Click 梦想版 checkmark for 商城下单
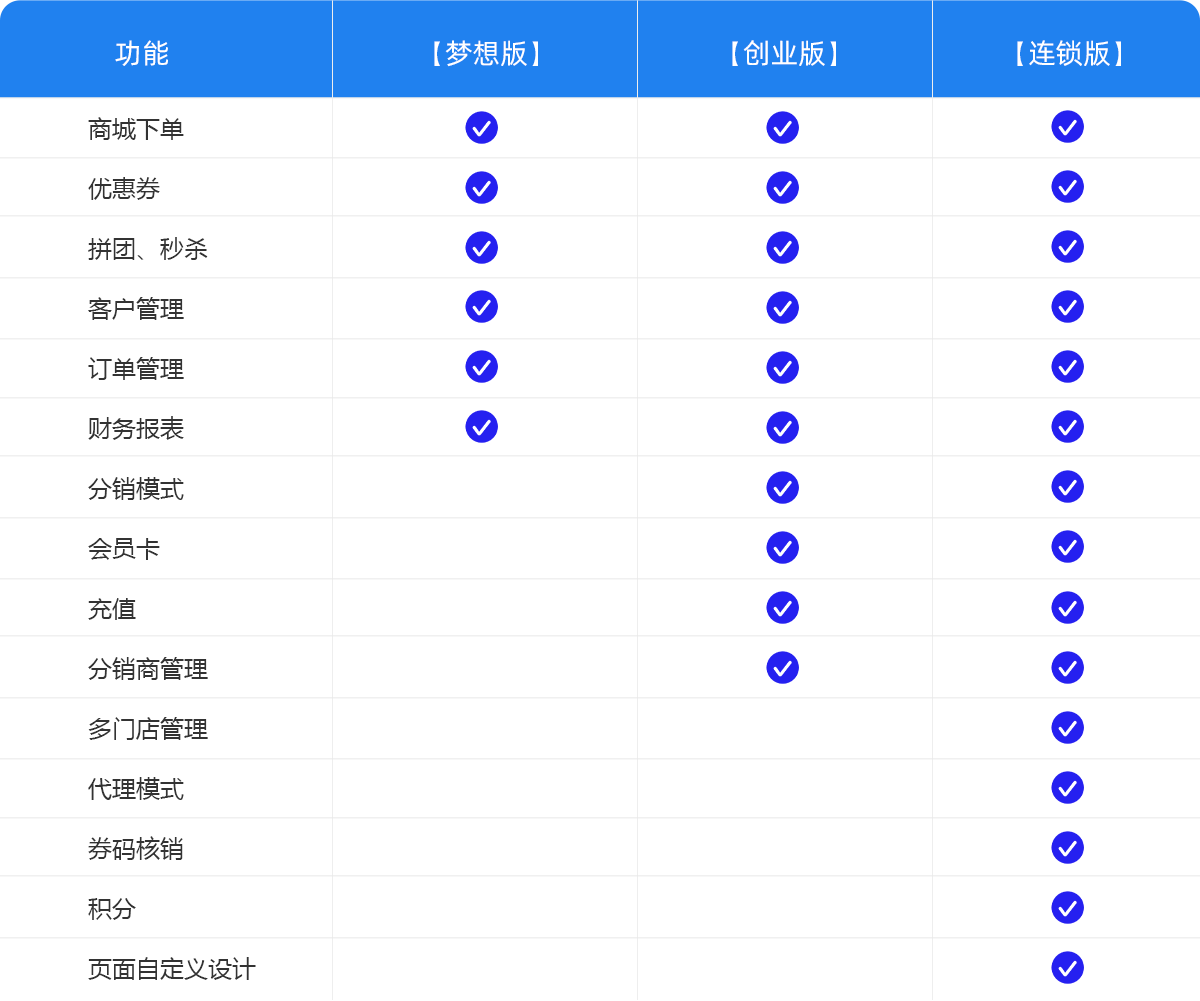This screenshot has height=1001, width=1200. [481, 128]
